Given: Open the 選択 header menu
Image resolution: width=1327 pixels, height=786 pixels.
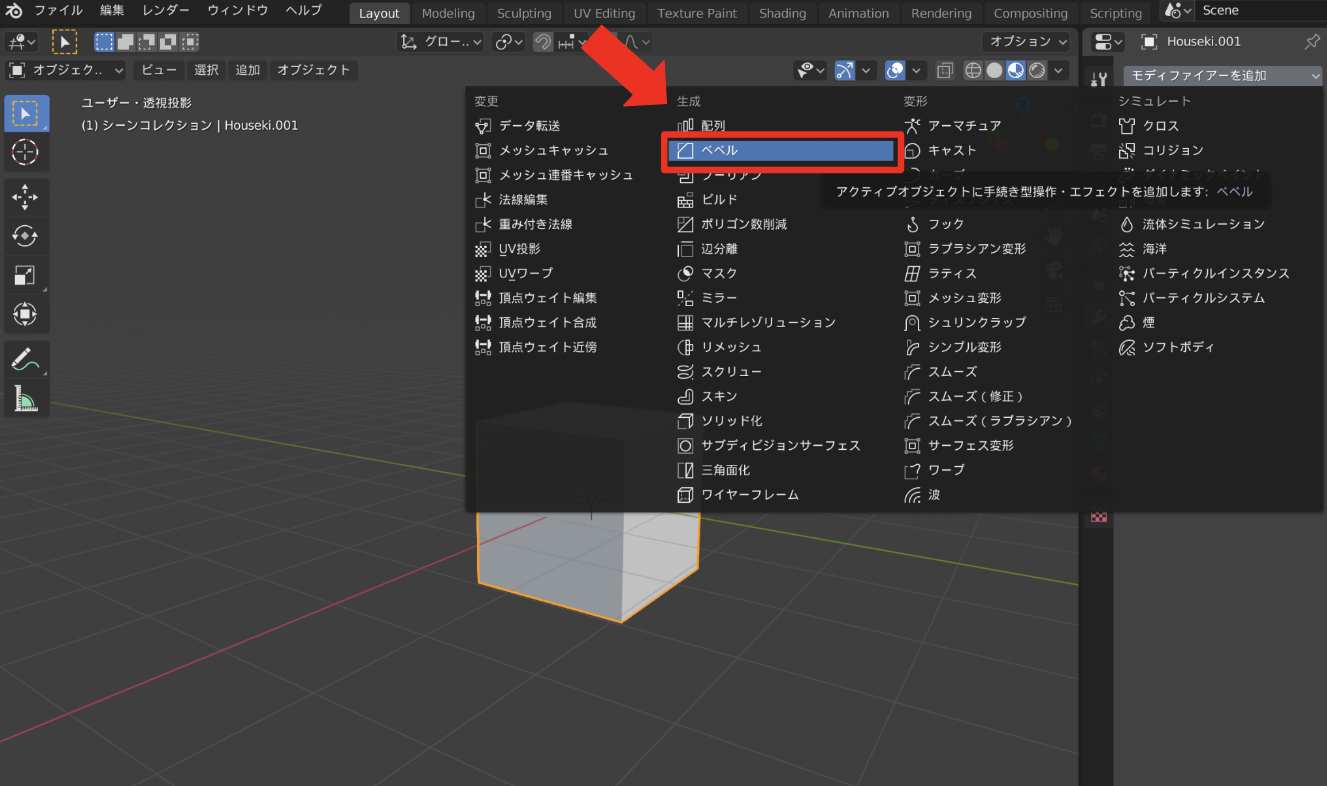Looking at the screenshot, I should coord(207,70).
